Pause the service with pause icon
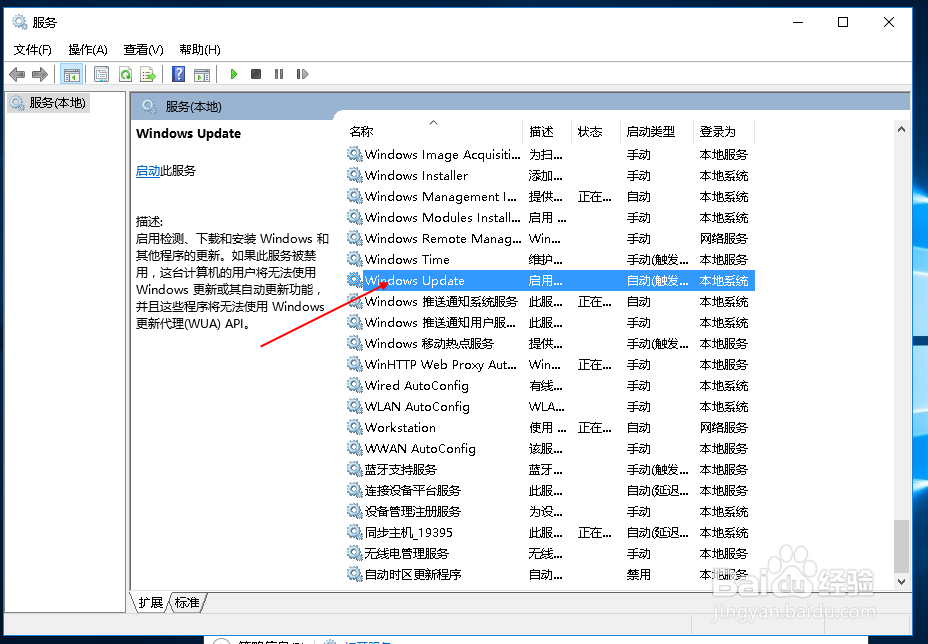This screenshot has height=644, width=928. 279,75
